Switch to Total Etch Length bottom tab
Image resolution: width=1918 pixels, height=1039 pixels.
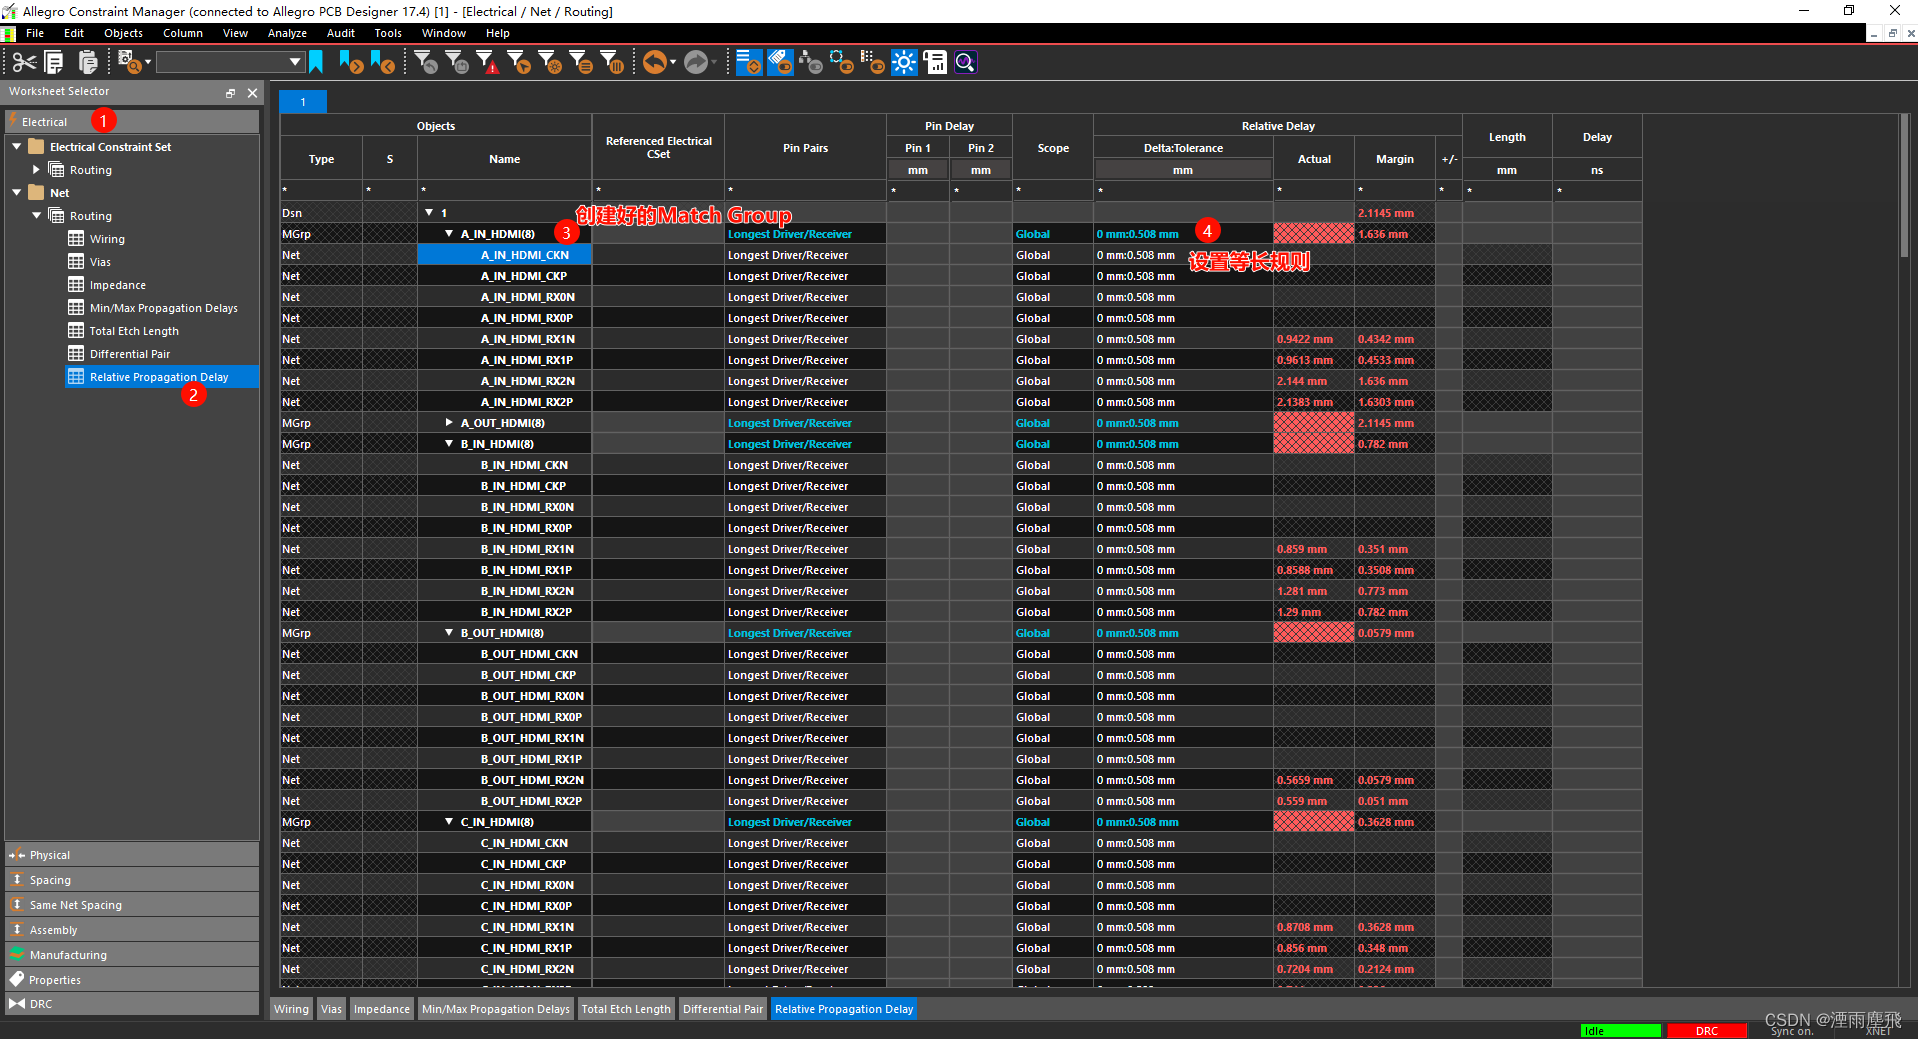click(626, 1009)
